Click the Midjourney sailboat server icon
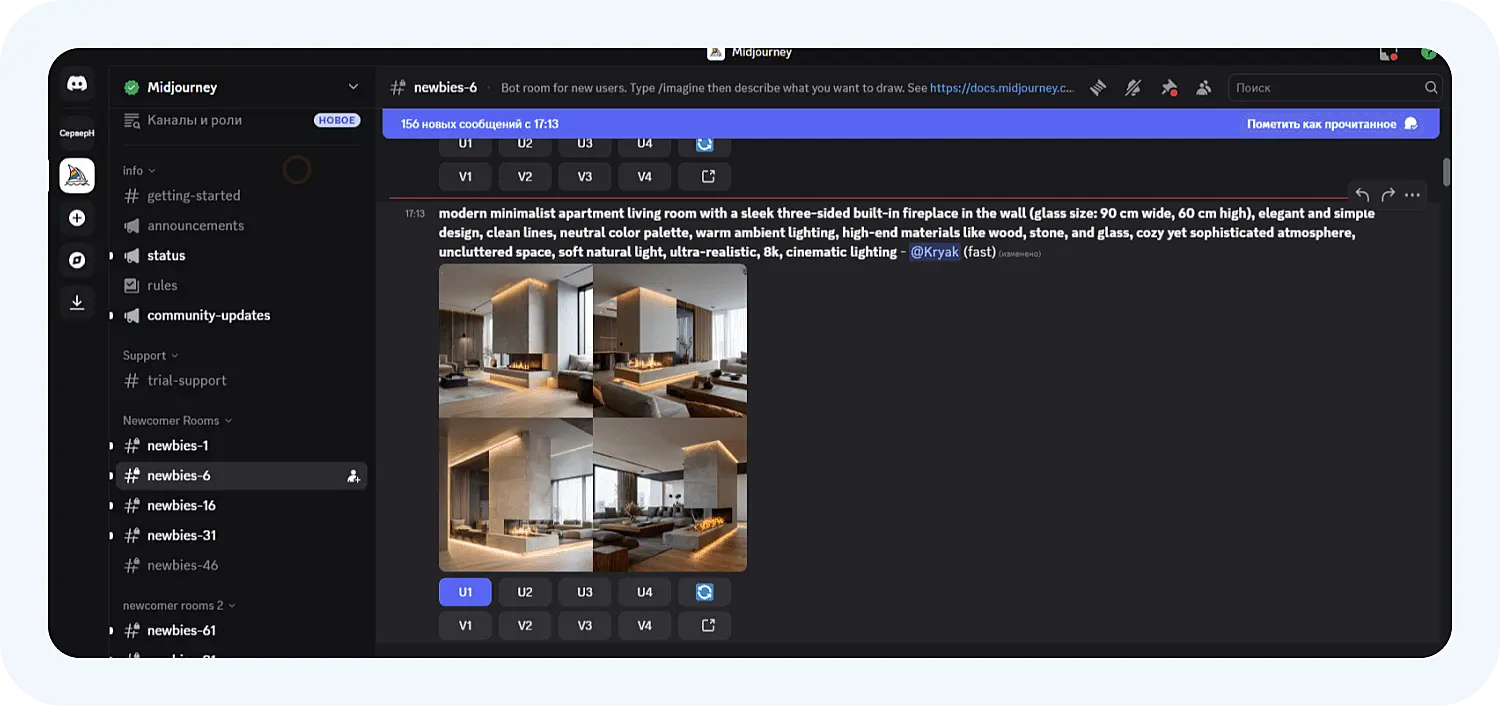 [77, 176]
